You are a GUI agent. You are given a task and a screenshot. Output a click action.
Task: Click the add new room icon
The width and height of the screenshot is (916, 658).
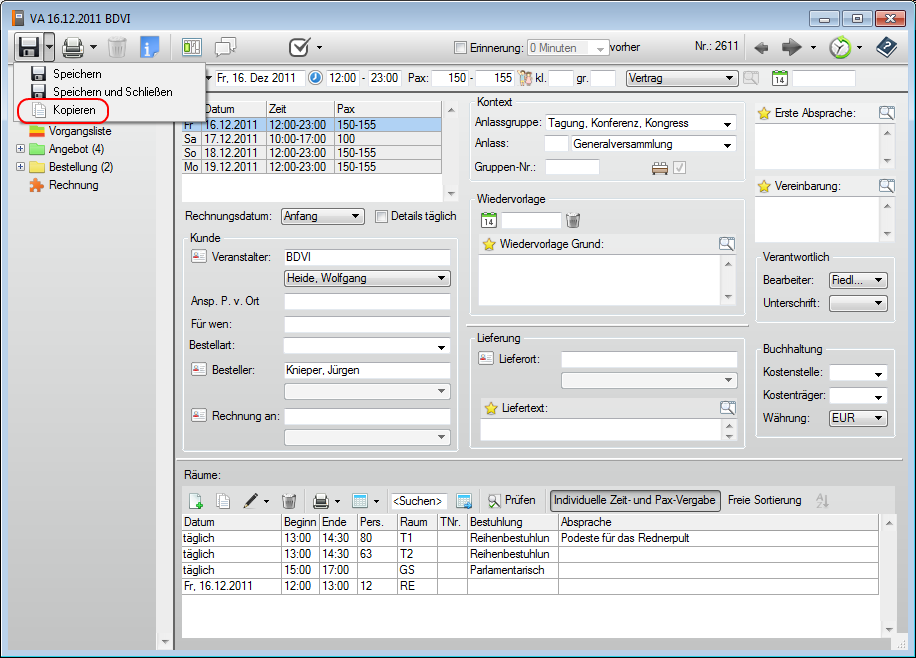pyautogui.click(x=196, y=500)
